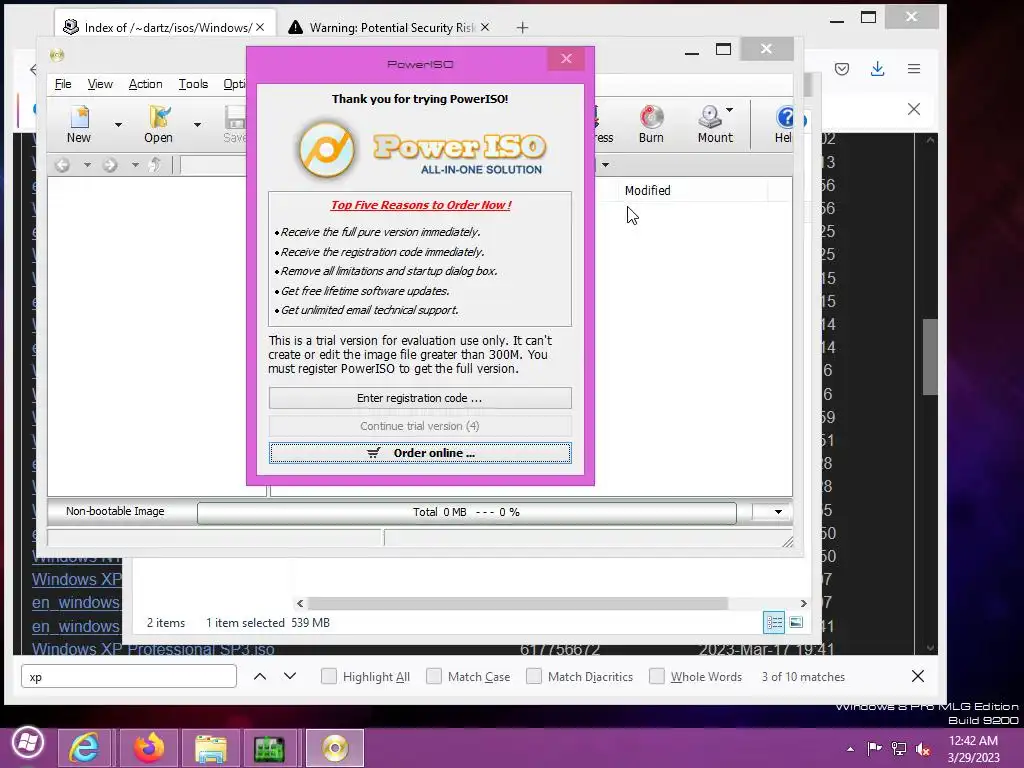Open PowerISO Help icon

point(784,124)
